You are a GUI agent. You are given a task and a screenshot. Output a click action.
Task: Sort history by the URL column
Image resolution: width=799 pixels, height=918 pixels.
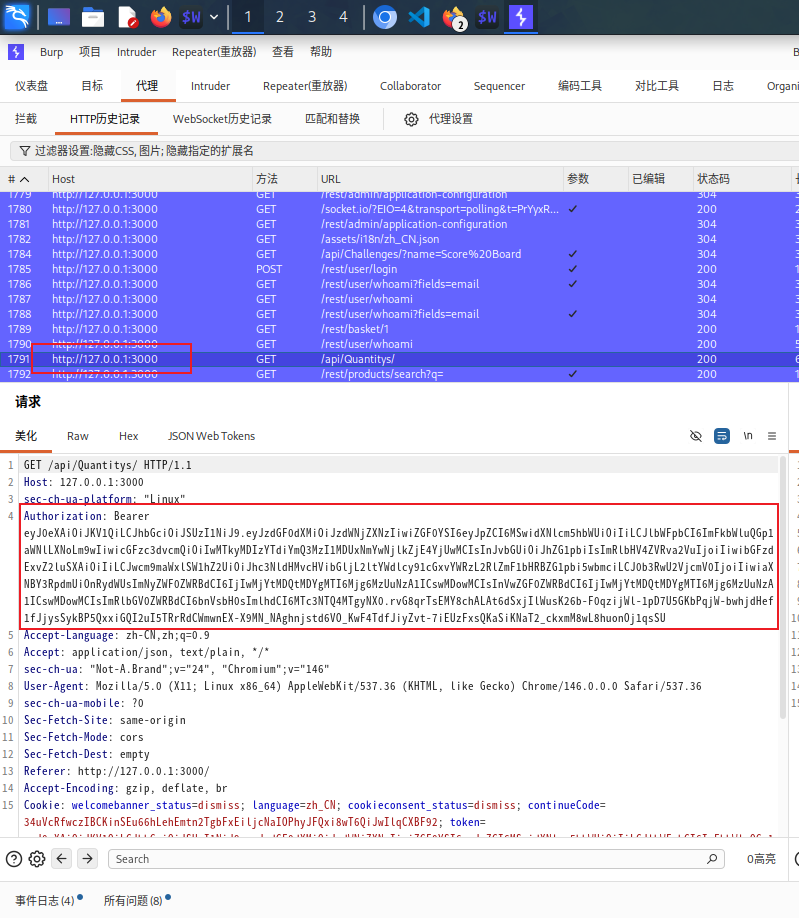[440, 179]
